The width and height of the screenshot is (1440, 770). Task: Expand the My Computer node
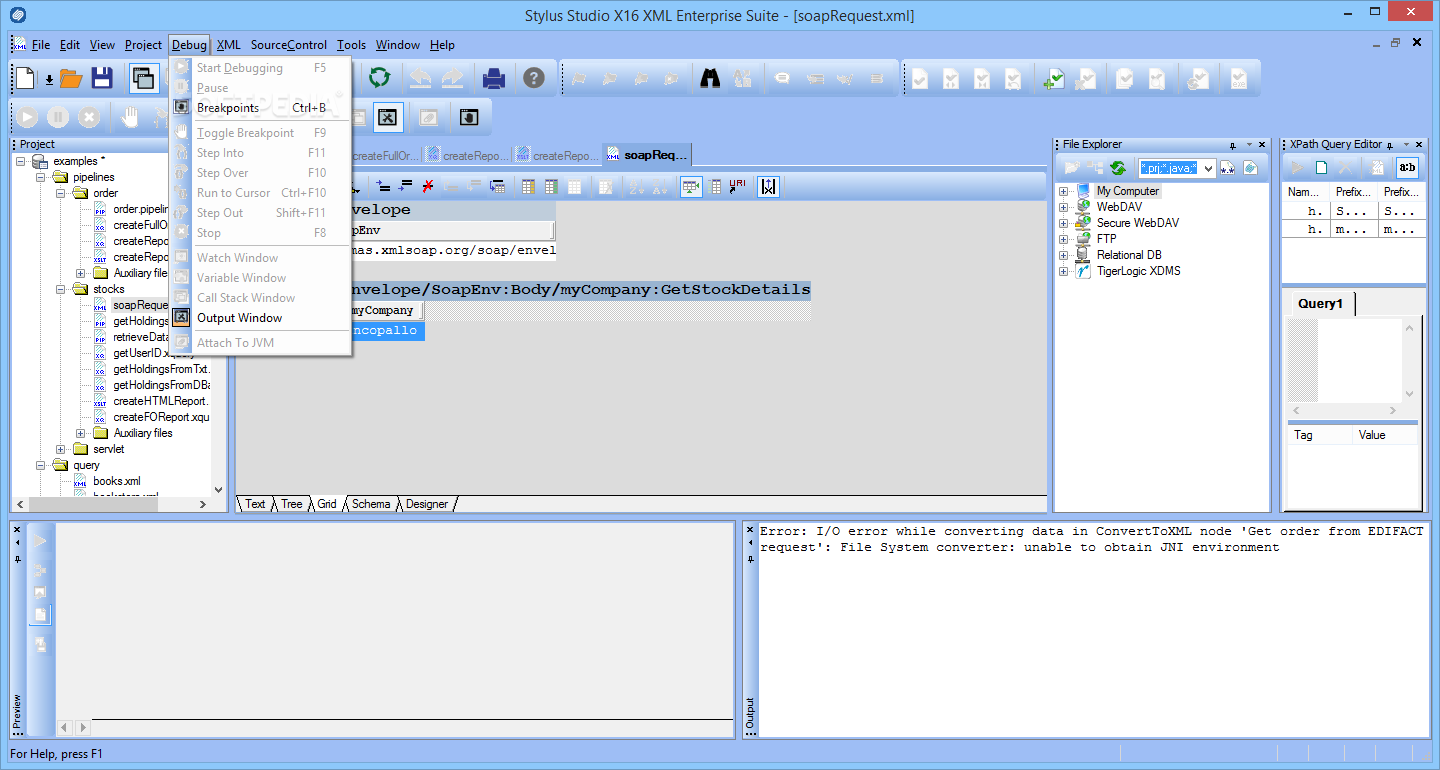pyautogui.click(x=1063, y=191)
